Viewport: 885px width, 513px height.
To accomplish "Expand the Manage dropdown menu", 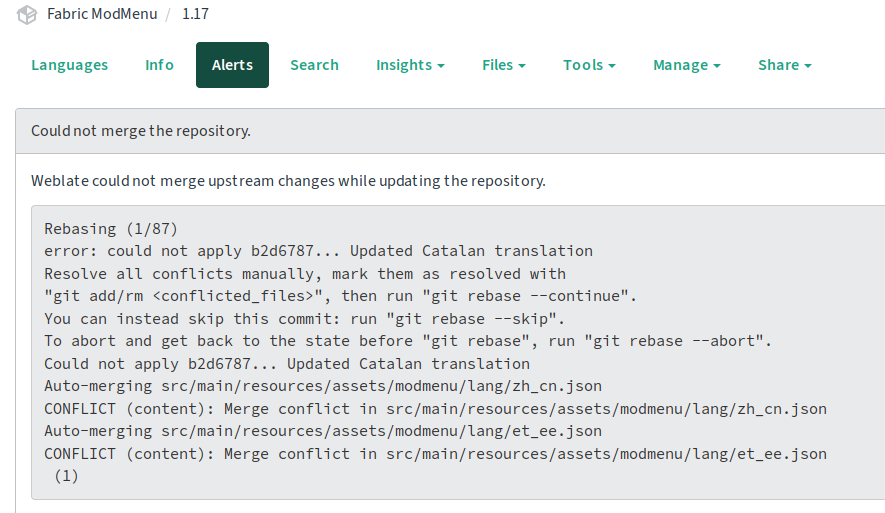I will [687, 65].
